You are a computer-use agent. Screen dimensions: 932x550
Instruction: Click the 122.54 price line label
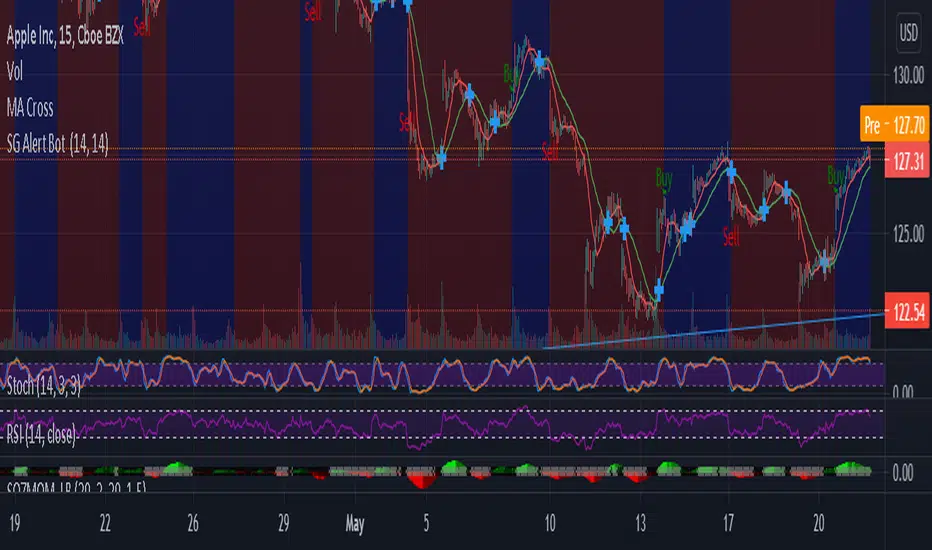click(x=907, y=310)
